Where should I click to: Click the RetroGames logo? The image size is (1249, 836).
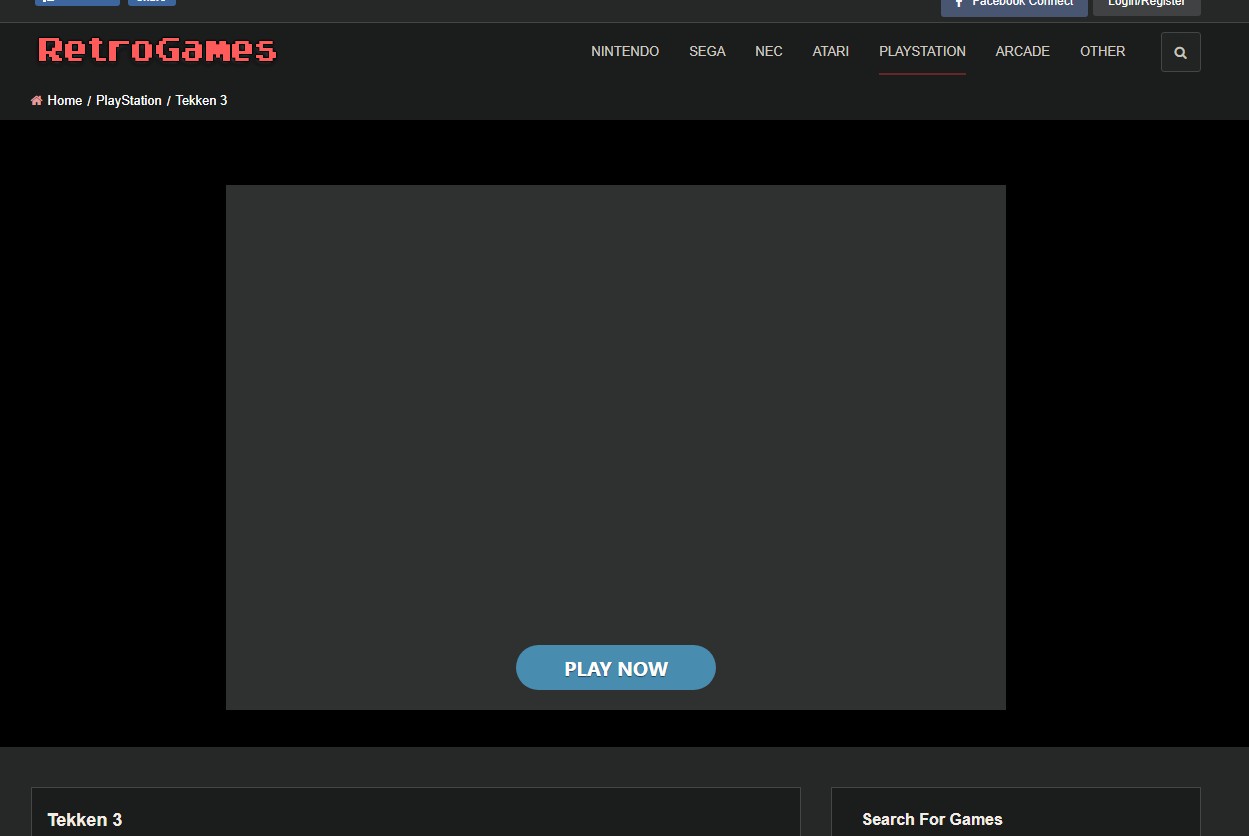point(157,49)
